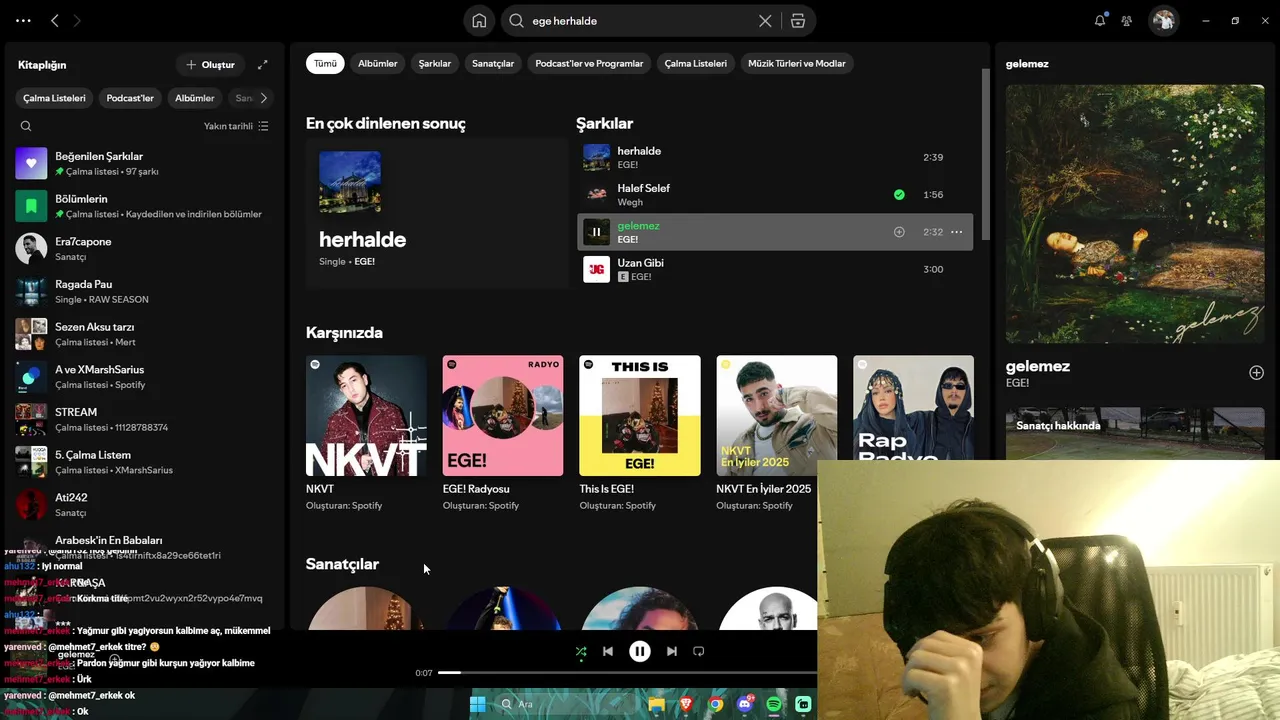1280x720 pixels.
Task: Open Brave browser from the taskbar
Action: [x=686, y=704]
